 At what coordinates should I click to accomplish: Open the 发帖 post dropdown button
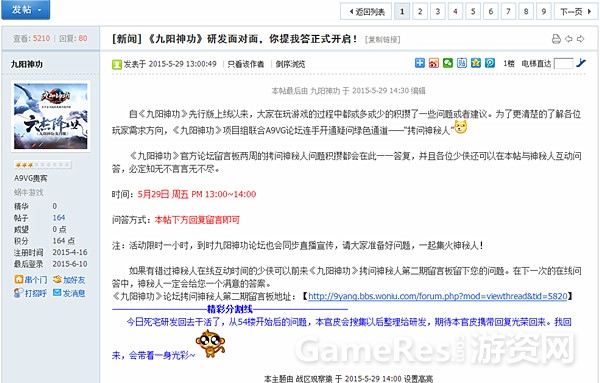pyautogui.click(x=26, y=10)
